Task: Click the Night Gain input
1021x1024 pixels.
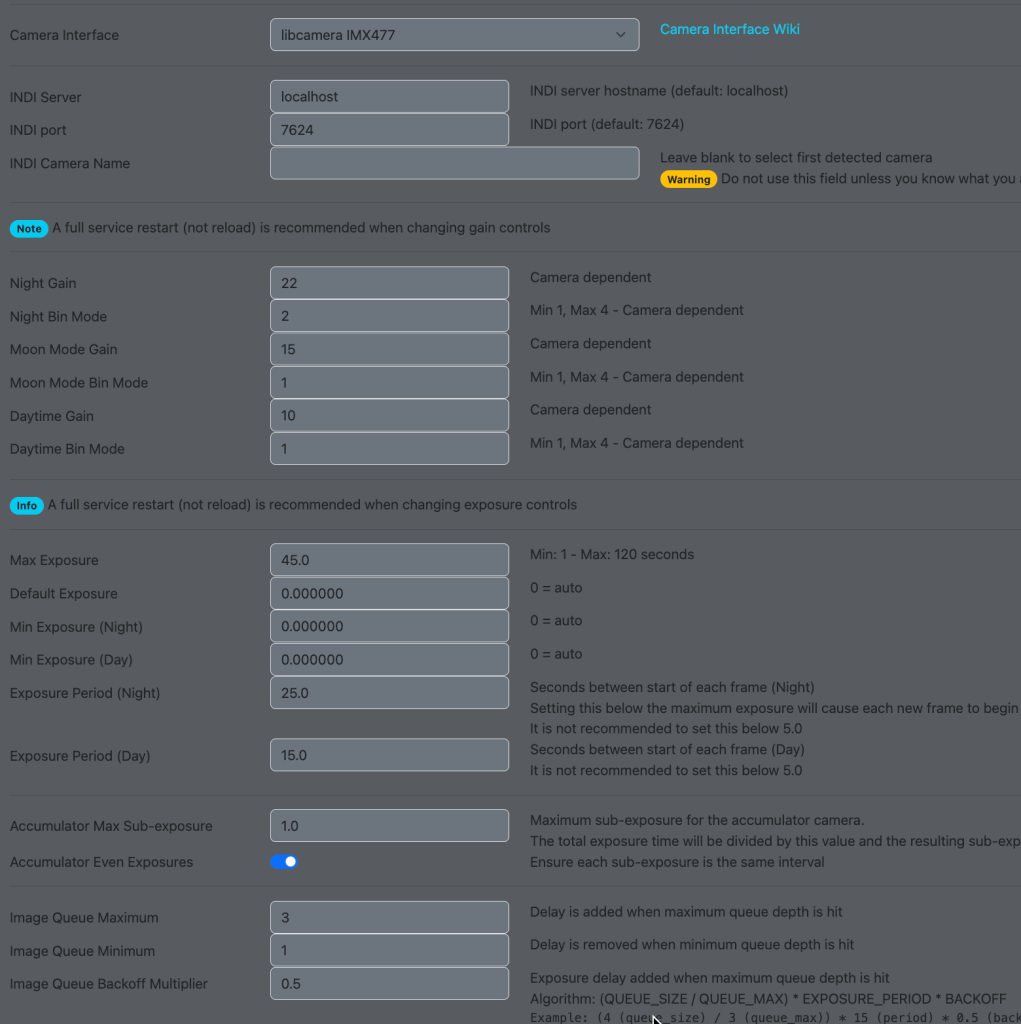Action: coord(389,283)
